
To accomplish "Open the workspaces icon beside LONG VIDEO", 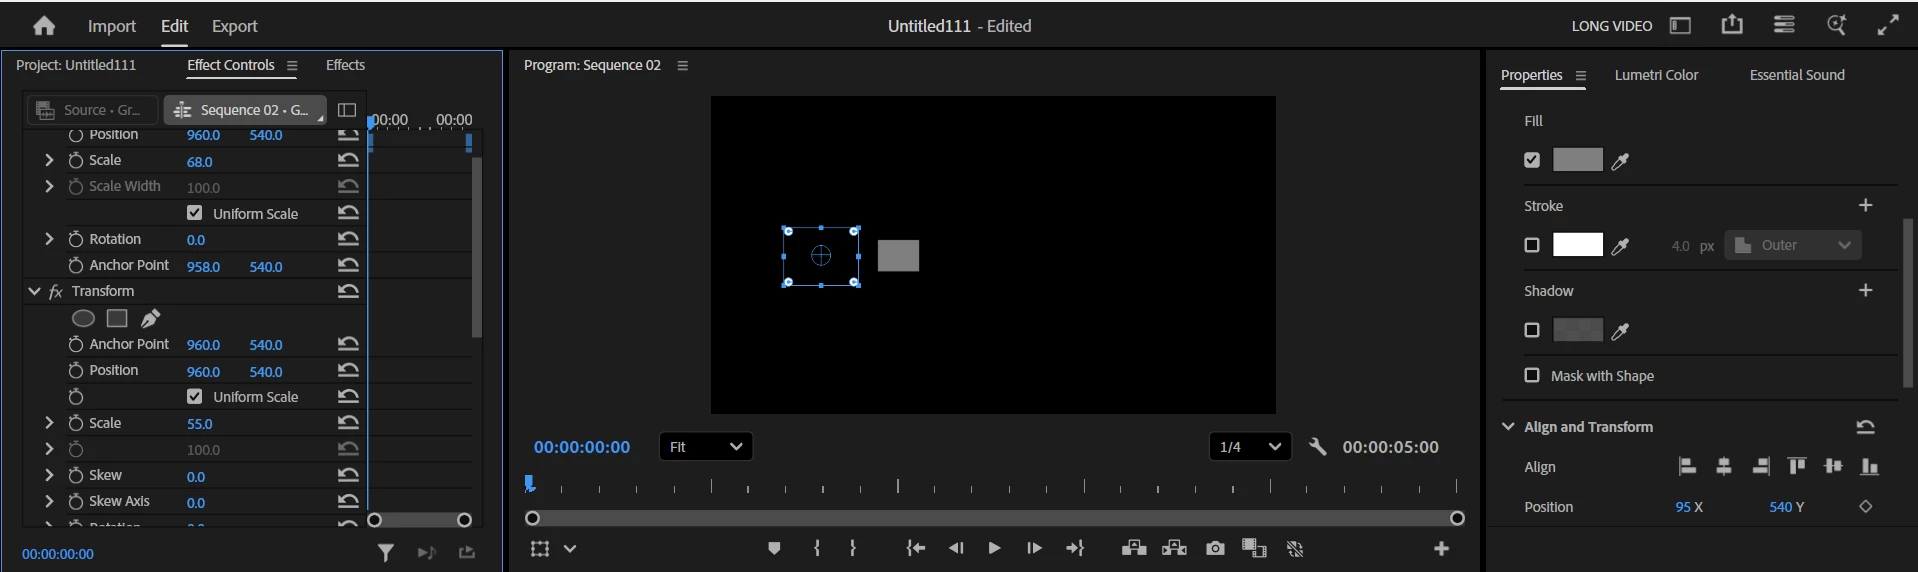I will click(x=1680, y=26).
